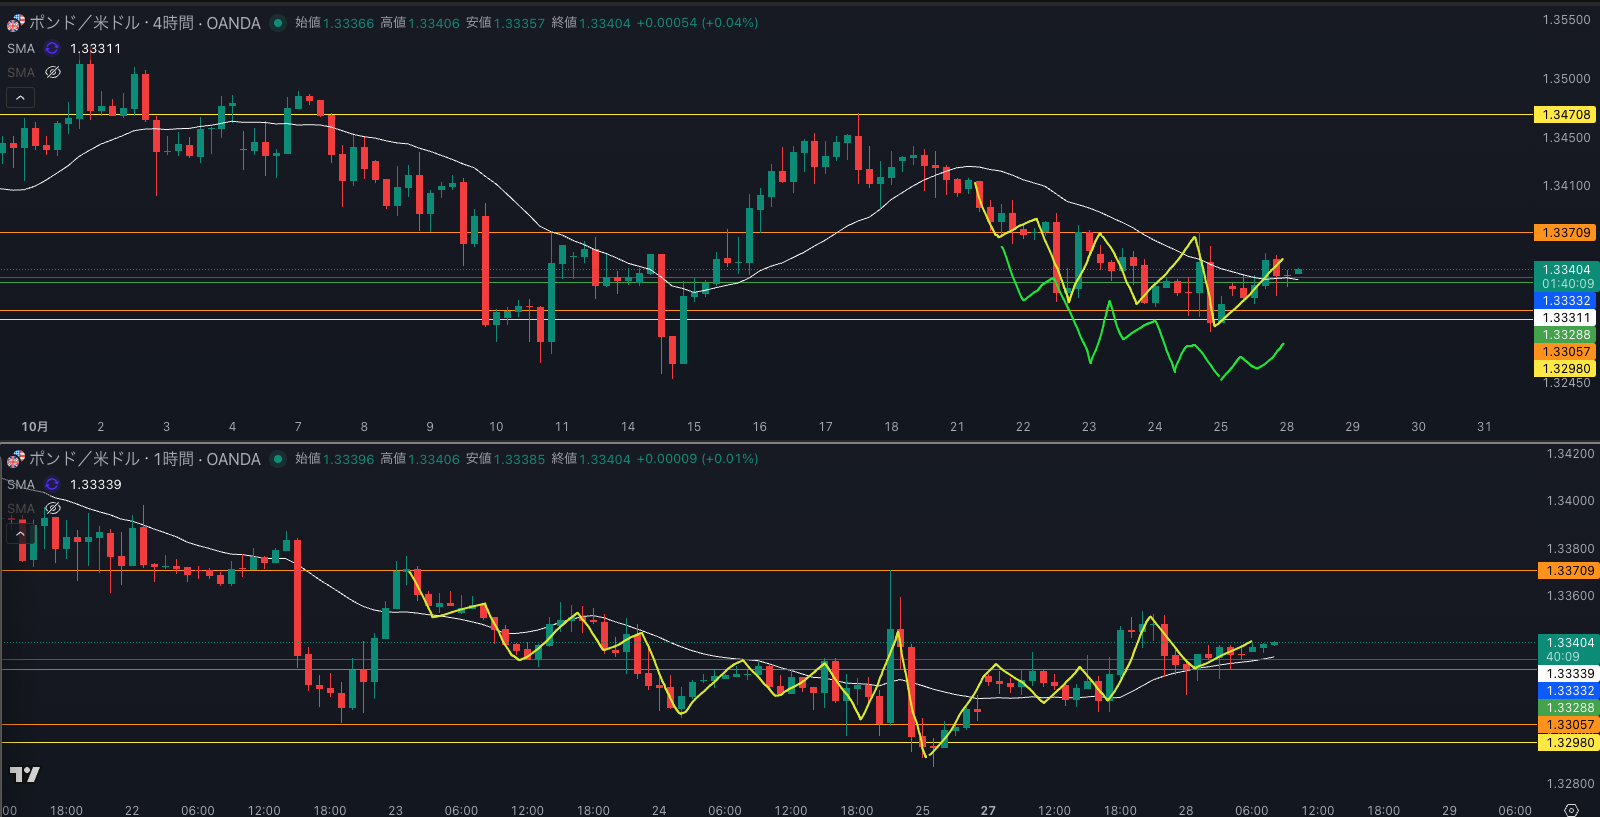Open the ポンド/米ドル 1時間 symbol title
The width and height of the screenshot is (1600, 817).
(145, 459)
